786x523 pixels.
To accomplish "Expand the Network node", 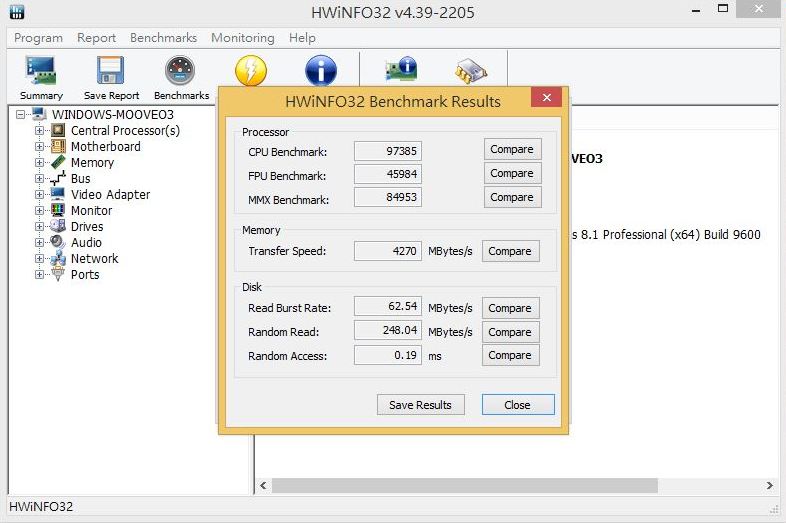I will [x=39, y=259].
